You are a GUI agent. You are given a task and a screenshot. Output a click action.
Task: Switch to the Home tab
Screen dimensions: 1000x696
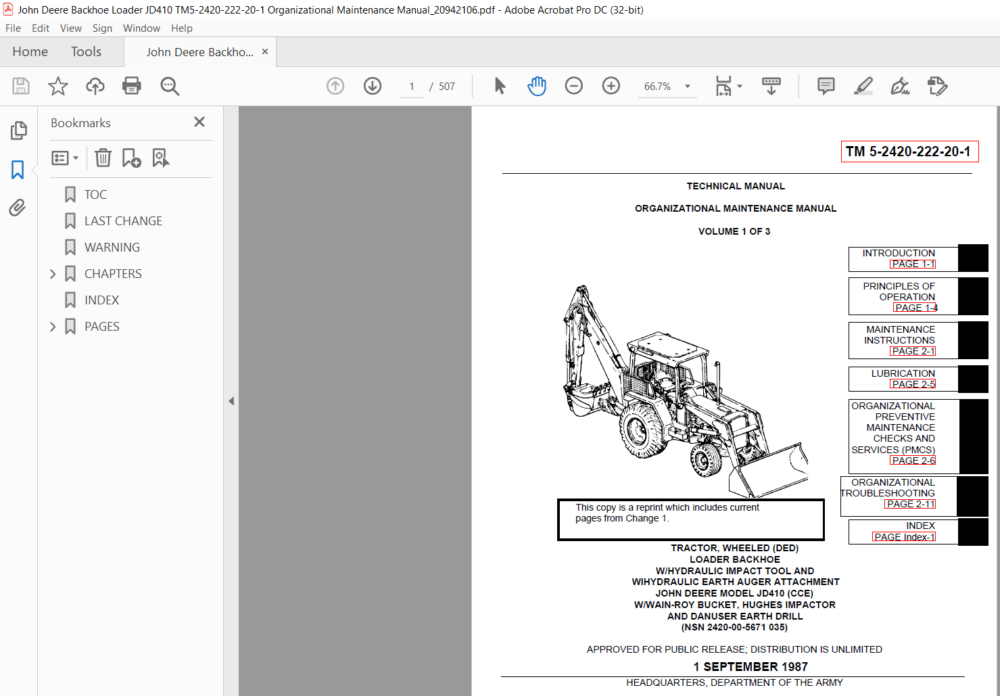[x=30, y=52]
